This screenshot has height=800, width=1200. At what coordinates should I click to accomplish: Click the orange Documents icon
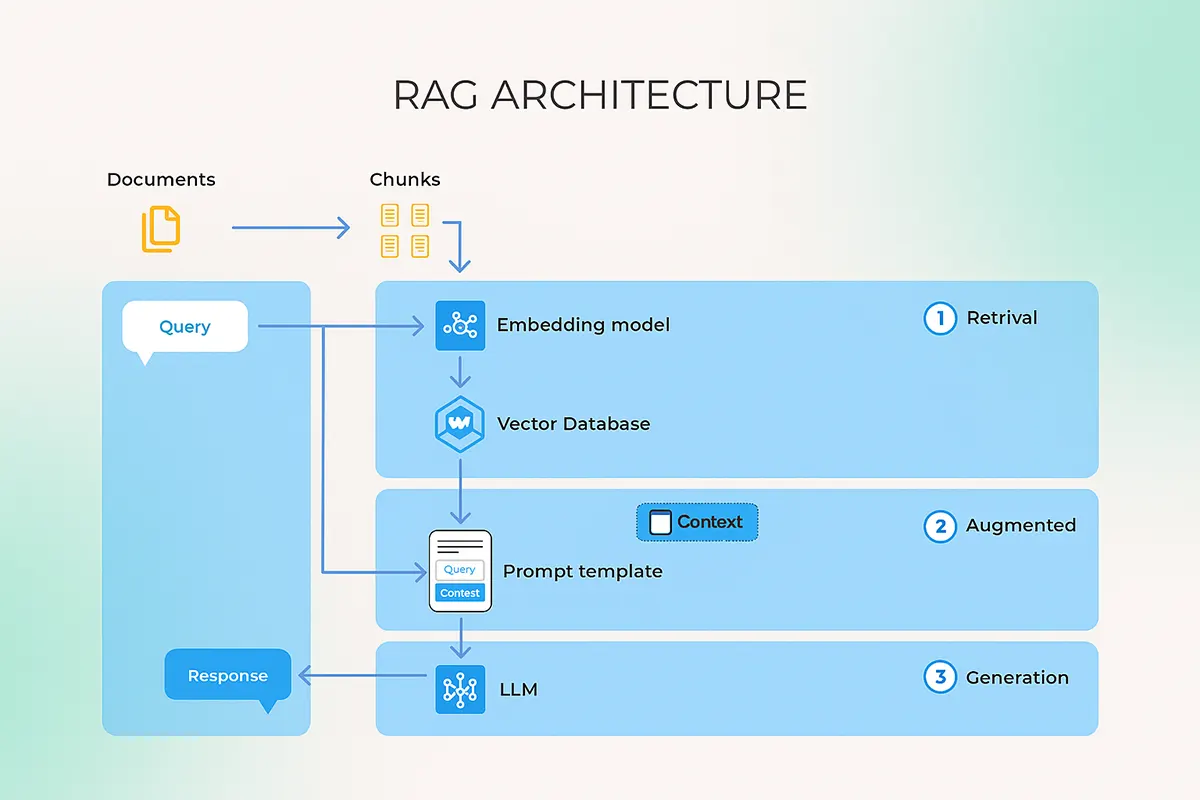pos(161,228)
